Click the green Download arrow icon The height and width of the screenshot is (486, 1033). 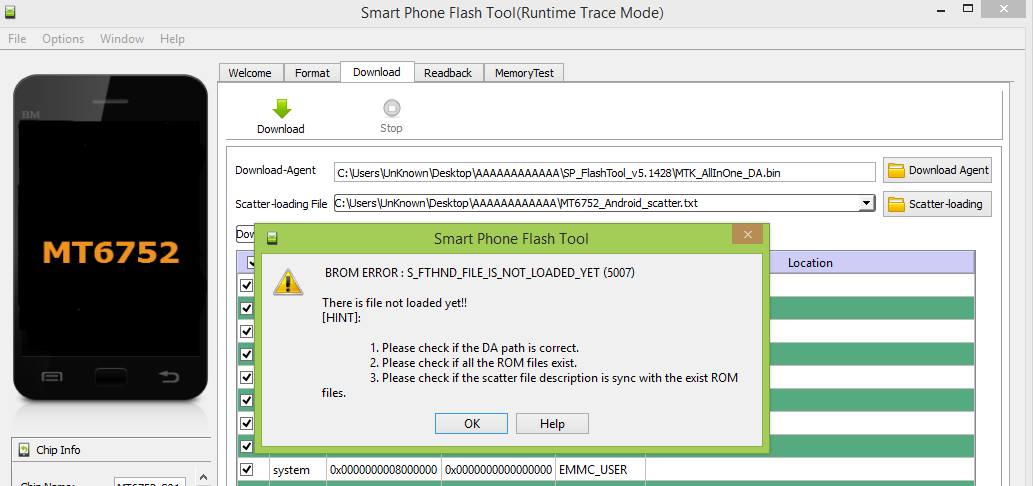tap(281, 109)
